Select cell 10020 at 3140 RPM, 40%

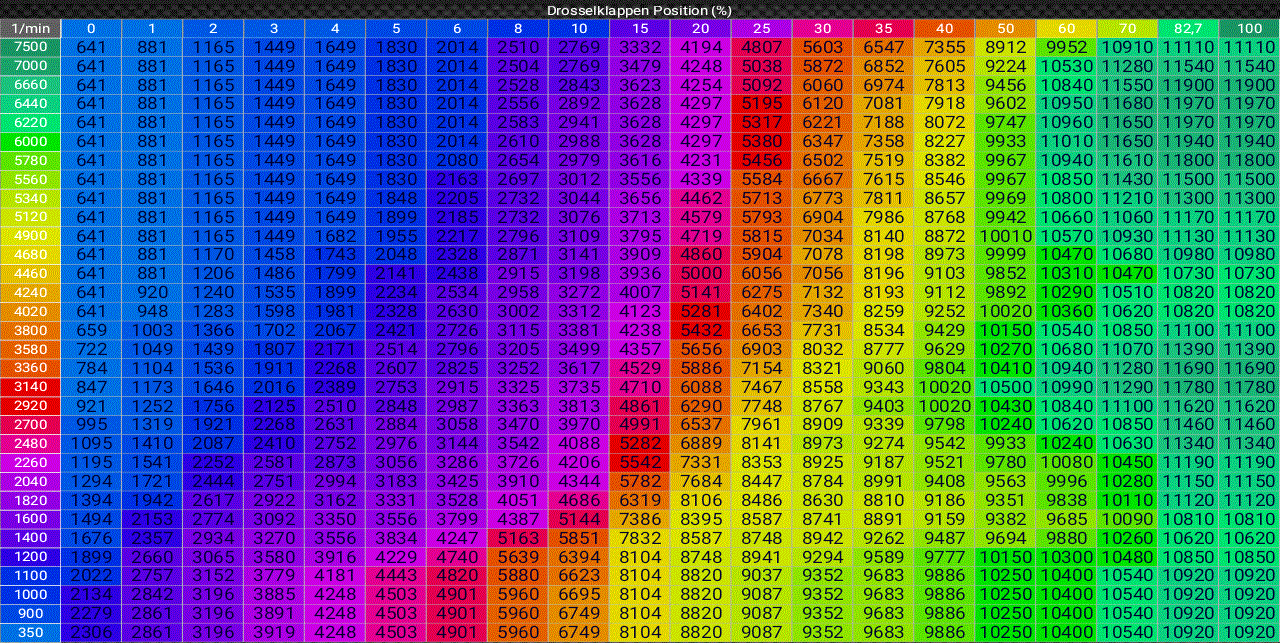click(x=945, y=386)
